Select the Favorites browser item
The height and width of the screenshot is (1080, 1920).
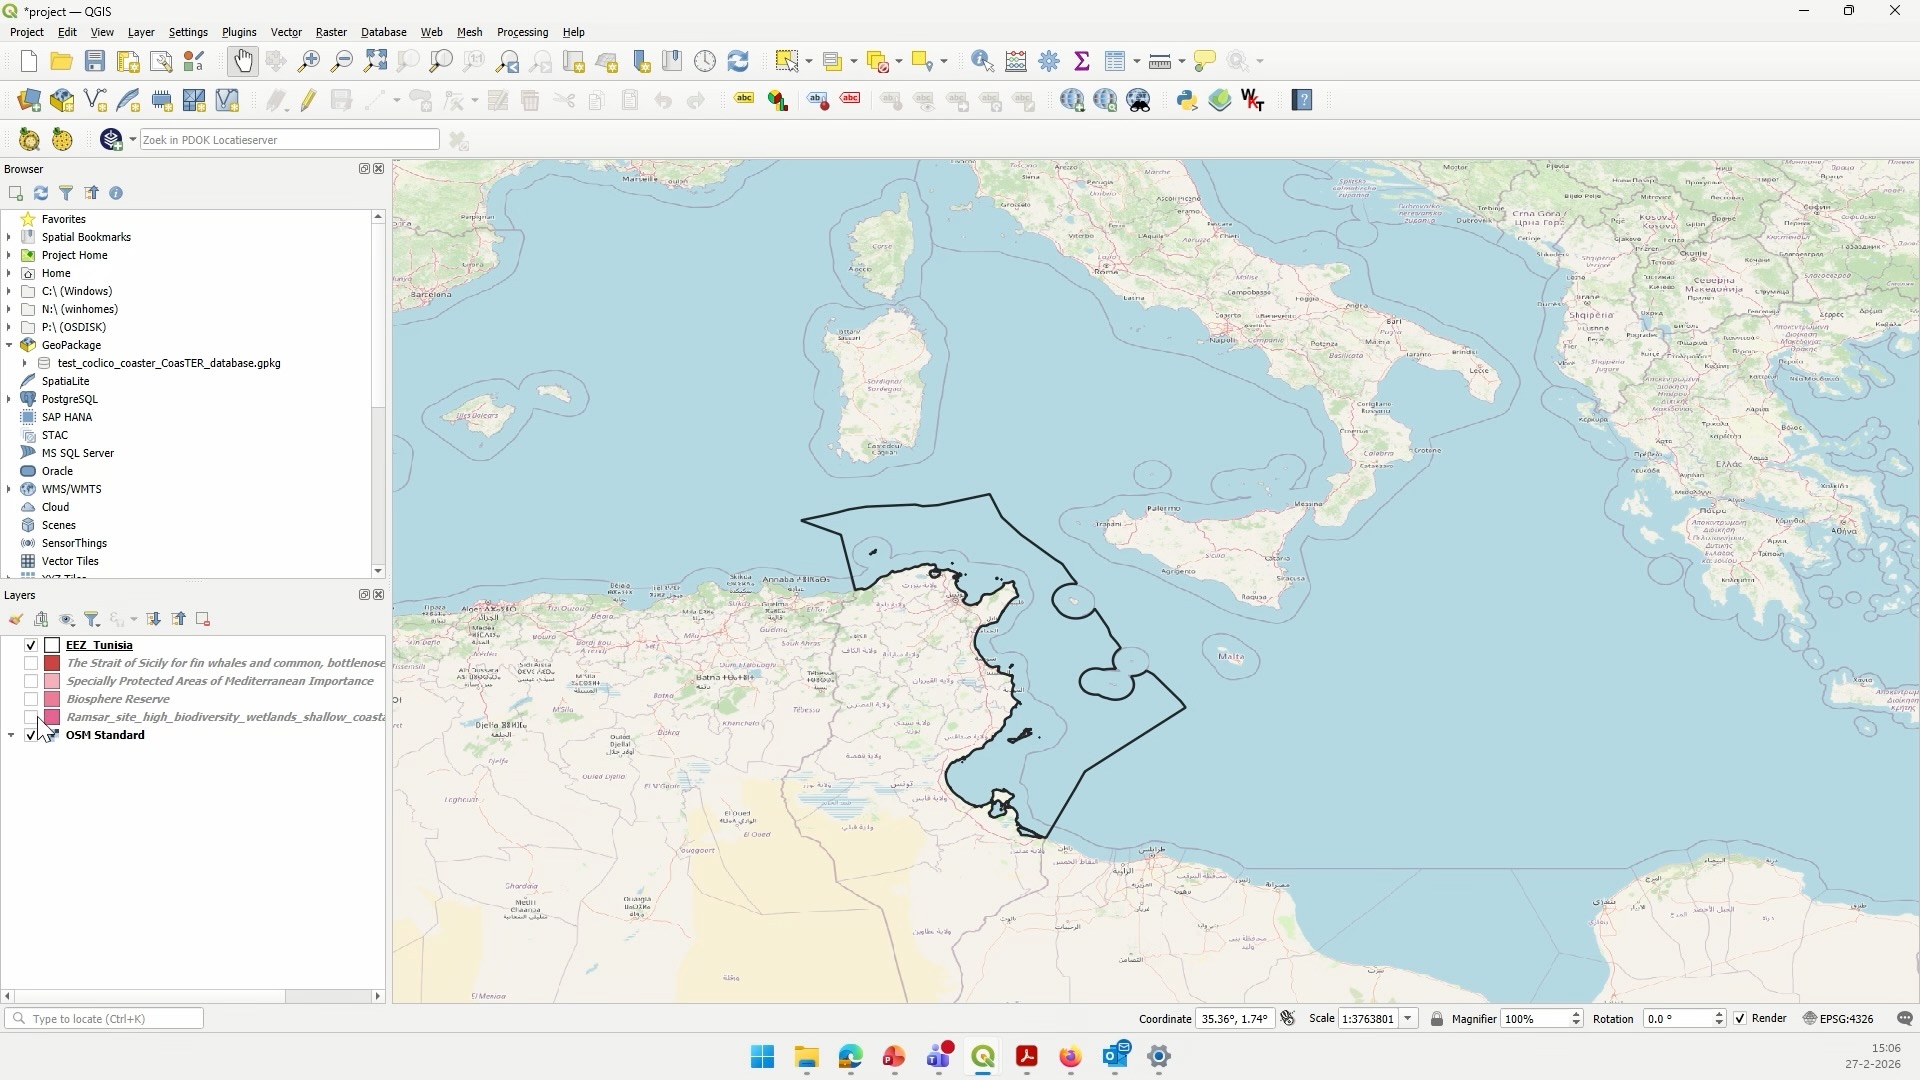[64, 220]
